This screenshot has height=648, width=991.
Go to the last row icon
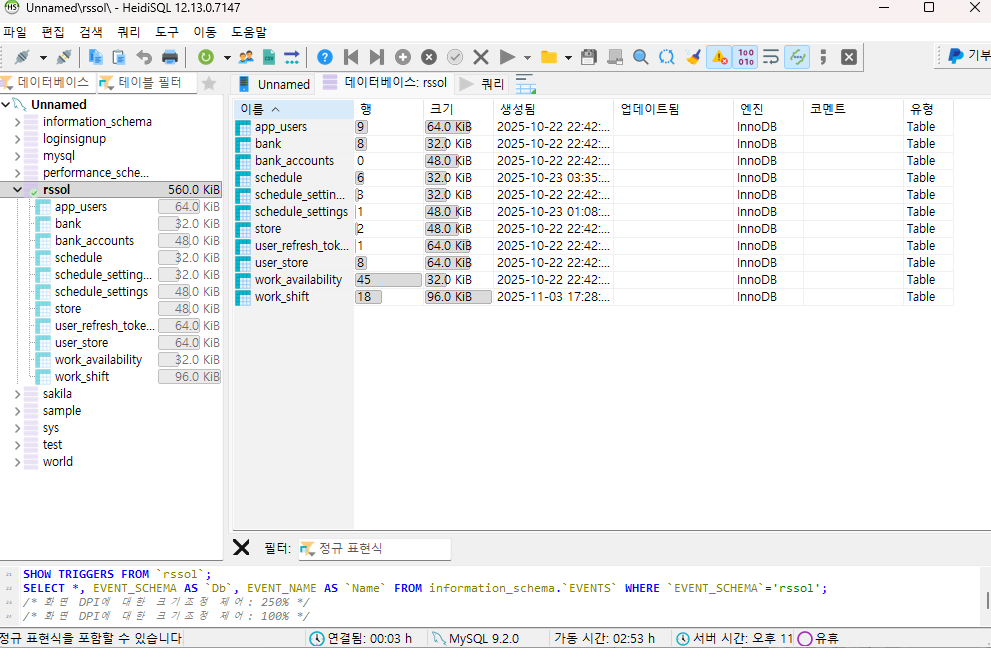tap(377, 57)
